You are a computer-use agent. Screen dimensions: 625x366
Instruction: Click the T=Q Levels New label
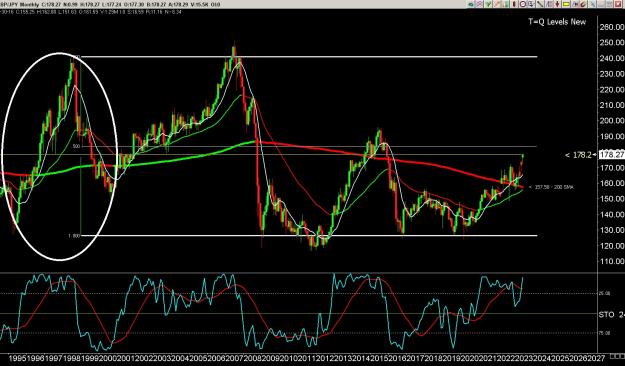click(557, 22)
